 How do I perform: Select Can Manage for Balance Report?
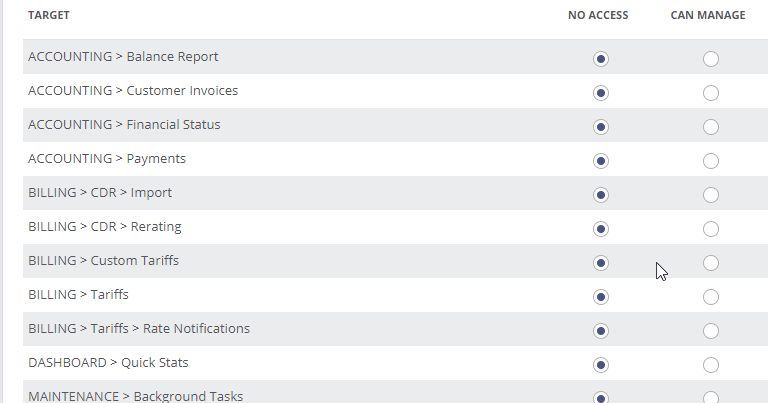tap(711, 59)
